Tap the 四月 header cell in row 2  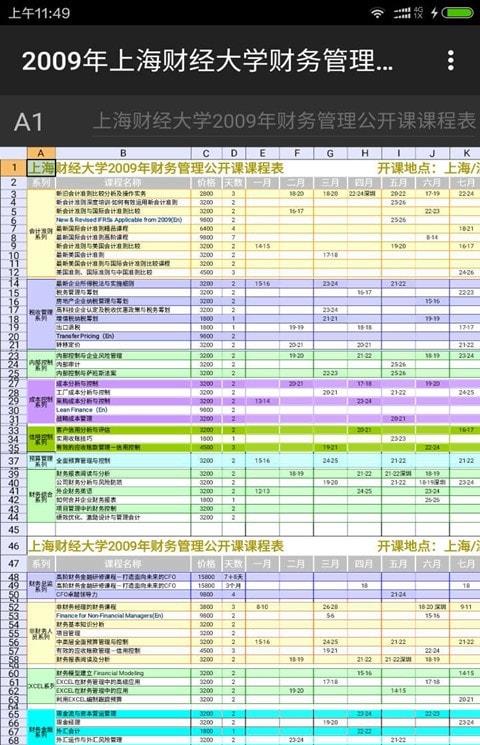pyautogui.click(x=365, y=183)
